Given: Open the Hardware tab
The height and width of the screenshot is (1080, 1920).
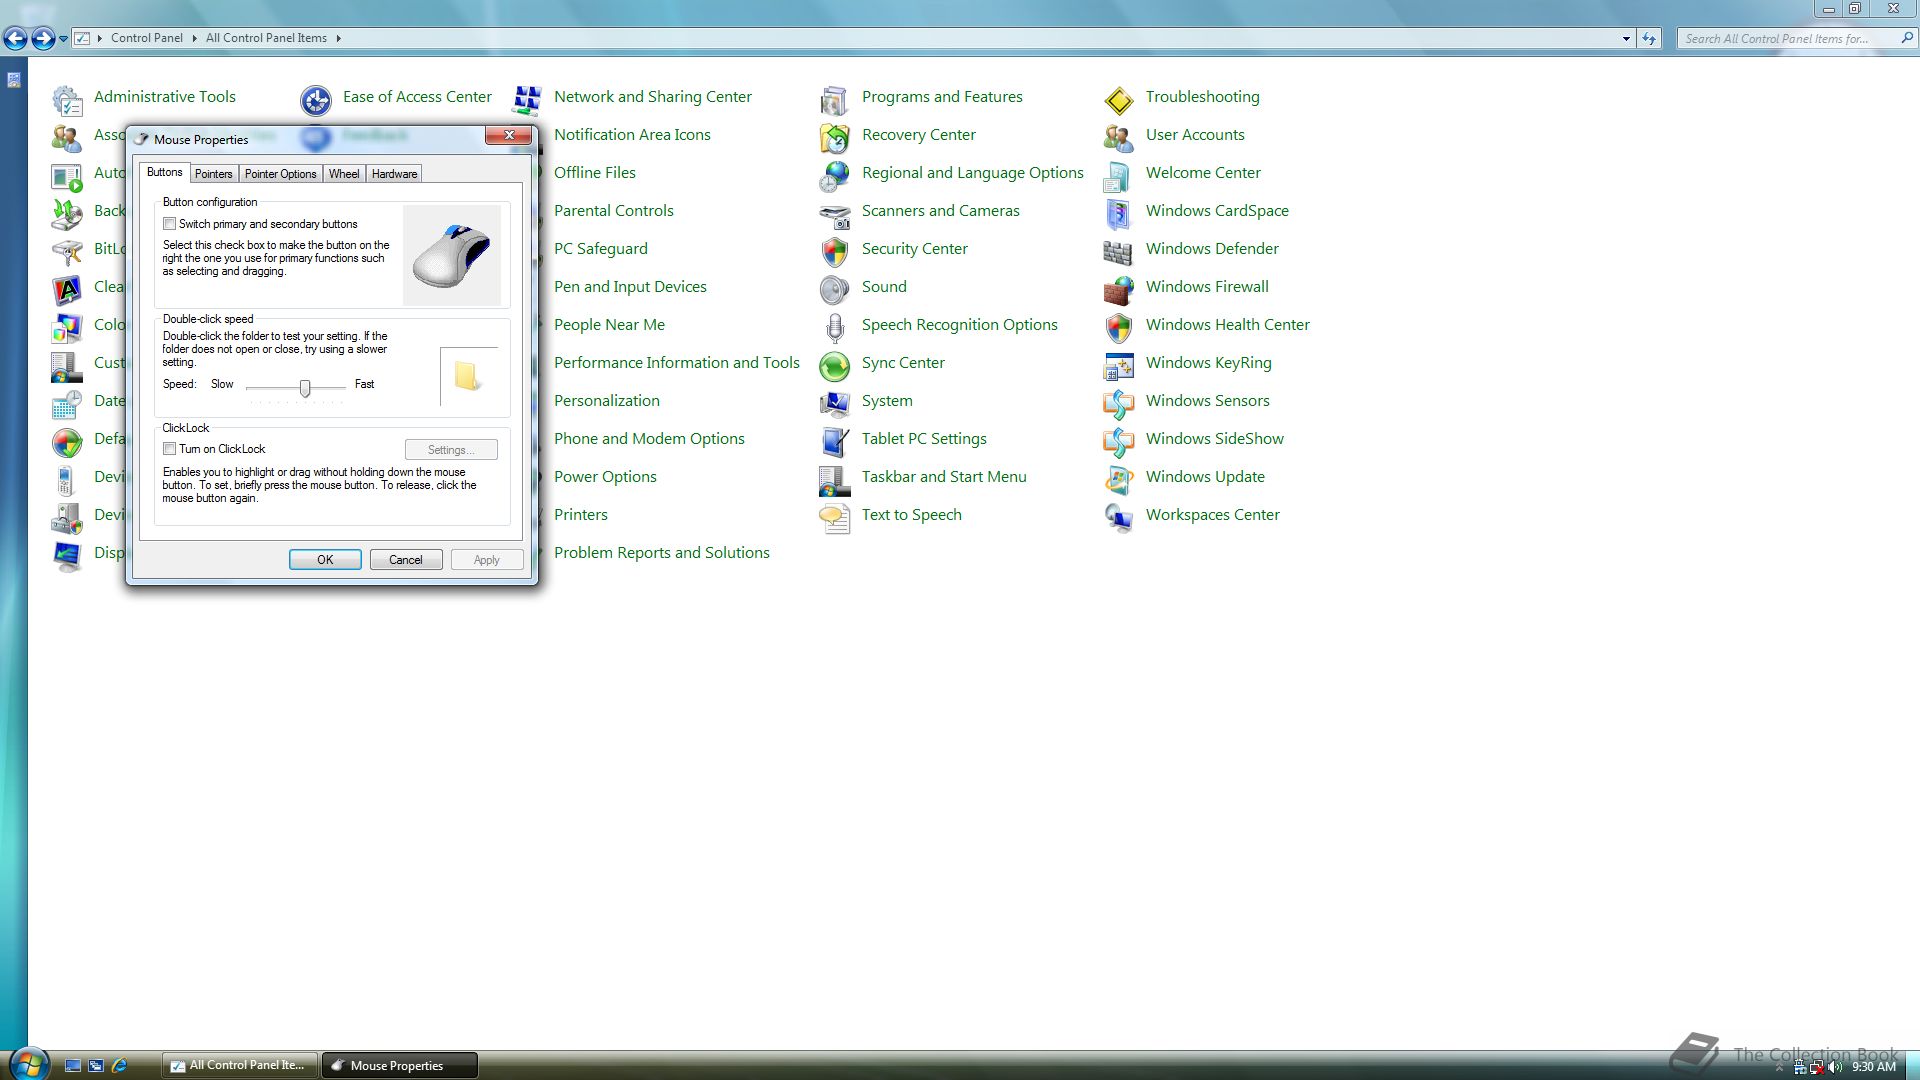Looking at the screenshot, I should click(x=394, y=174).
